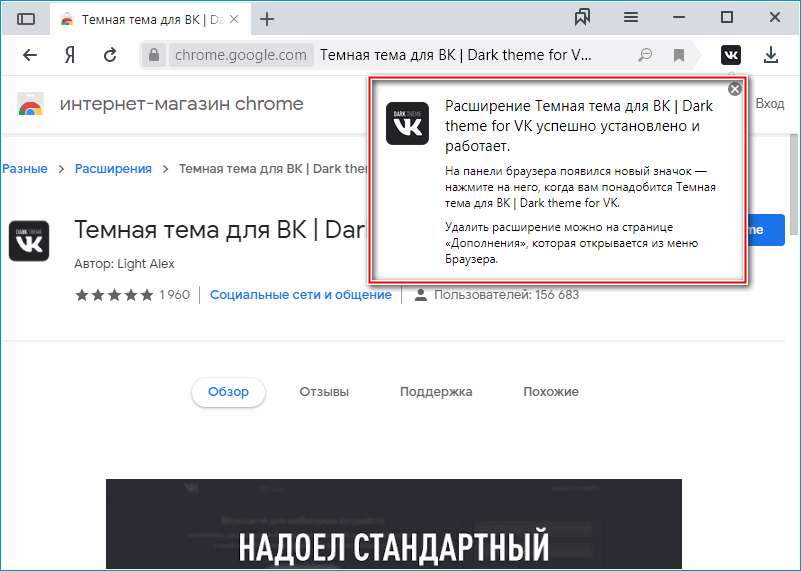Open the 'Разные' breadcrumb link
Screen dimensions: 801x571
tap(25, 169)
